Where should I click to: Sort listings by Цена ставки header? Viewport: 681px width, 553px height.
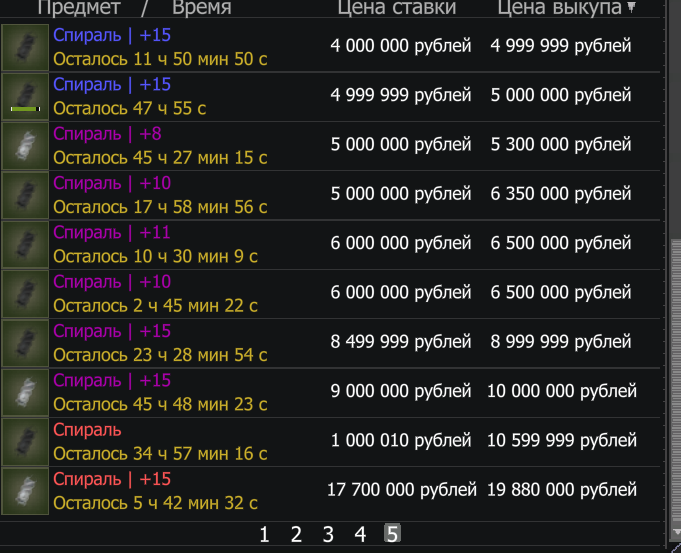coord(397,7)
